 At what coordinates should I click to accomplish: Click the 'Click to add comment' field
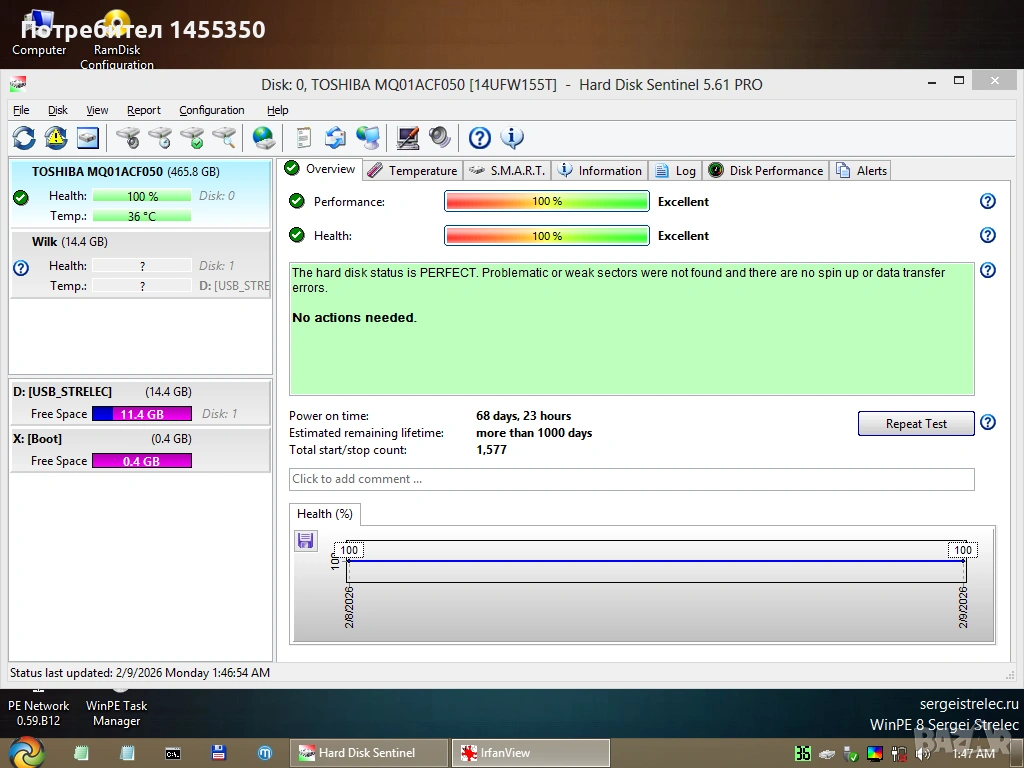tap(631, 479)
